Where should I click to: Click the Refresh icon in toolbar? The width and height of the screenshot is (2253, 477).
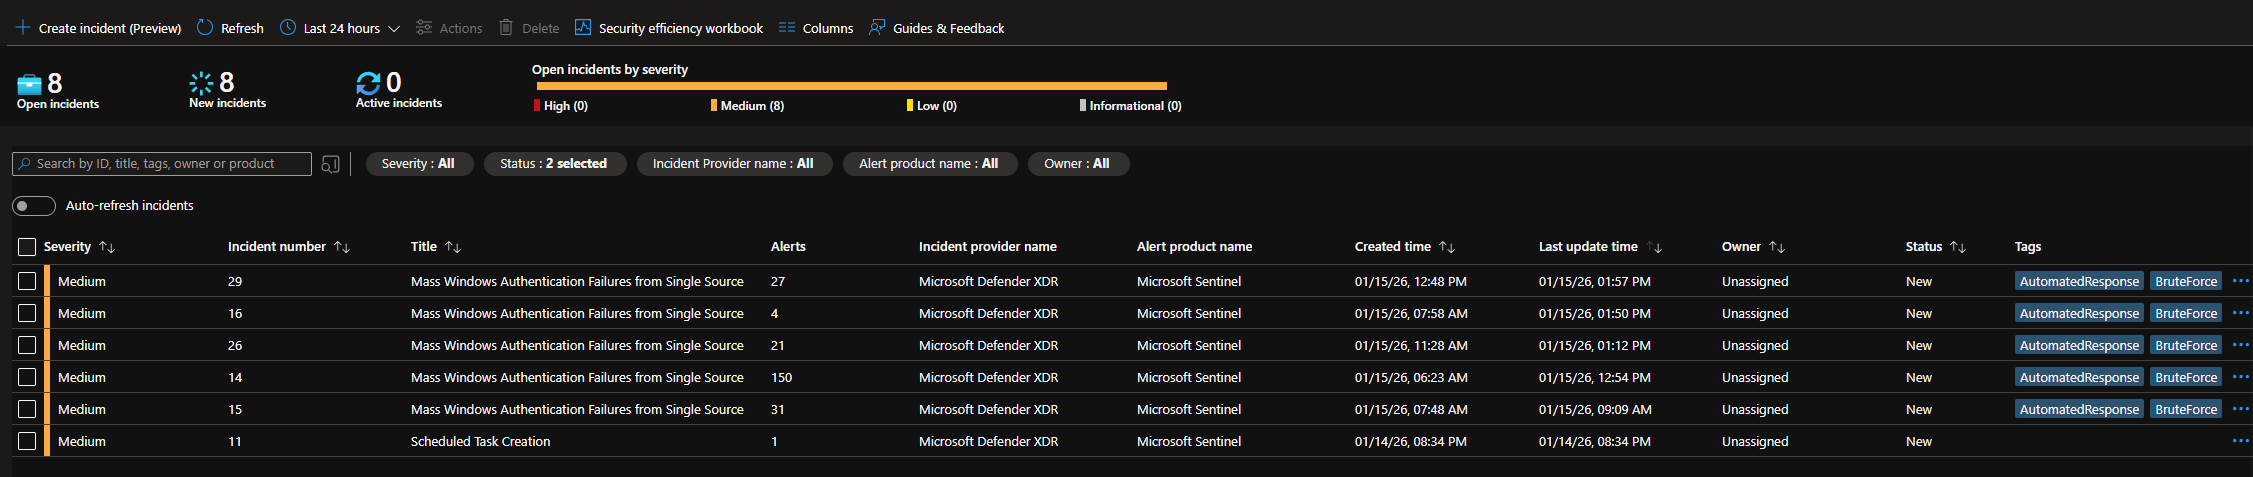point(205,28)
